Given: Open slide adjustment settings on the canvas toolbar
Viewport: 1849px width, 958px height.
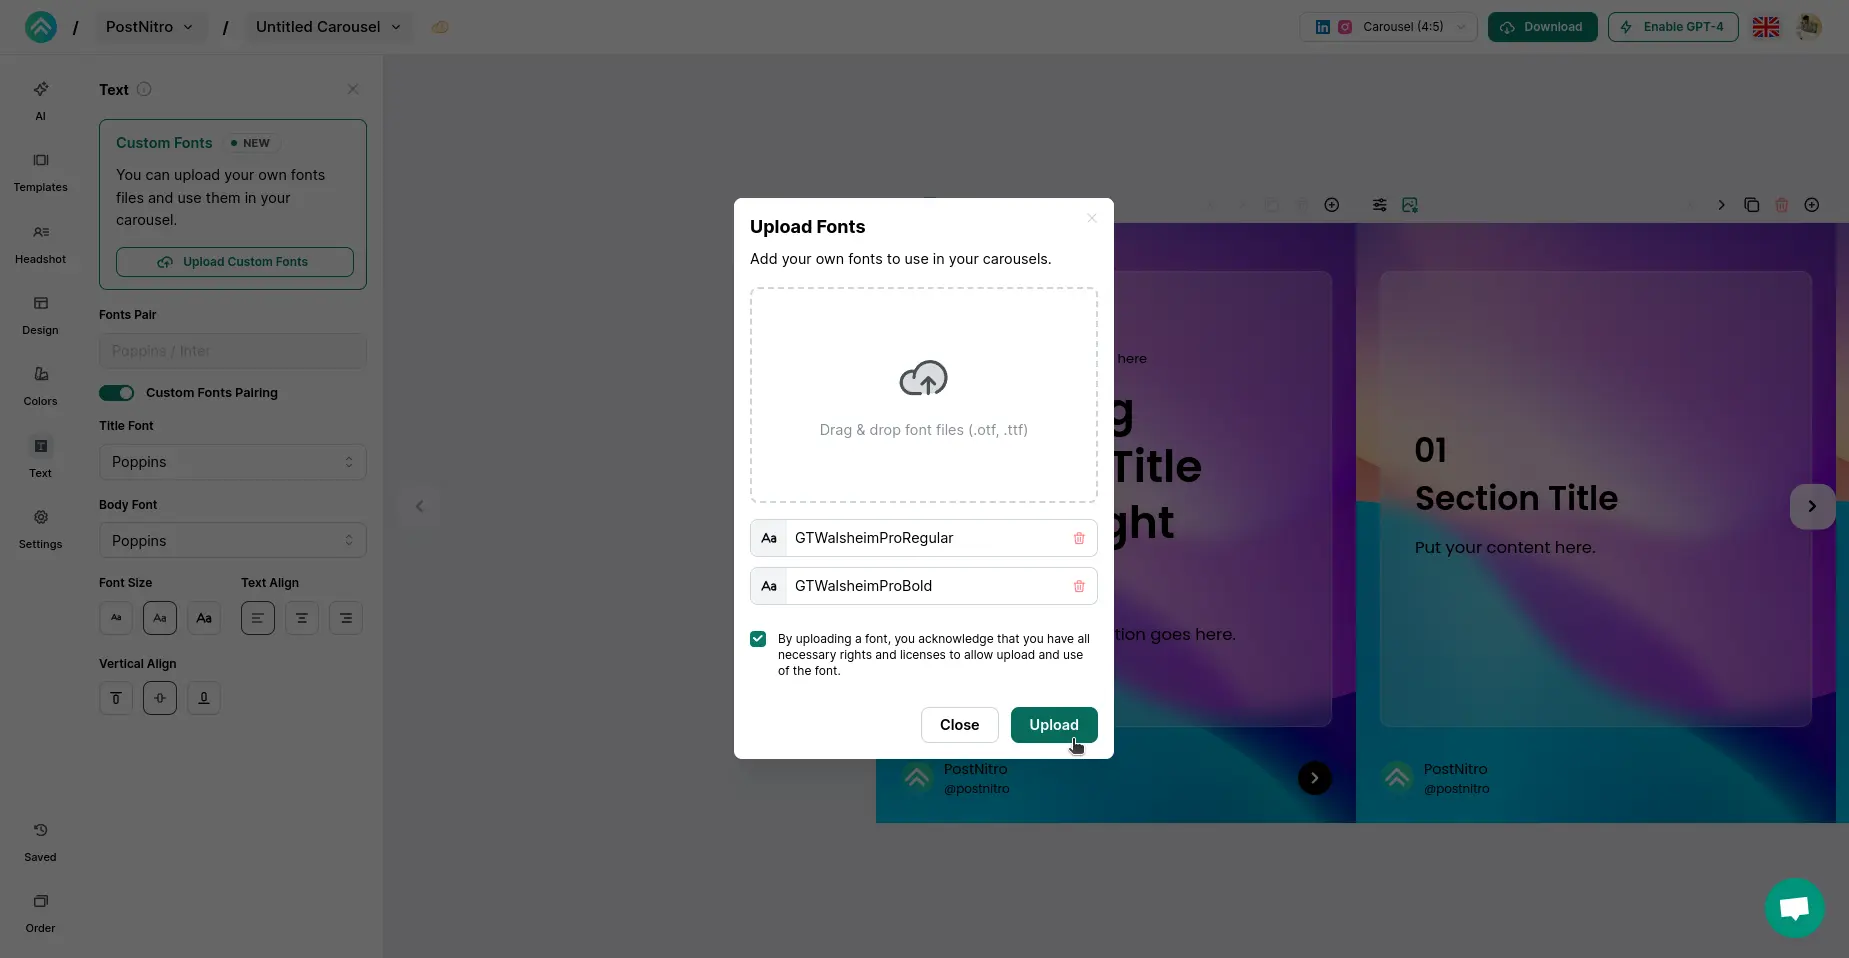Looking at the screenshot, I should [1378, 205].
